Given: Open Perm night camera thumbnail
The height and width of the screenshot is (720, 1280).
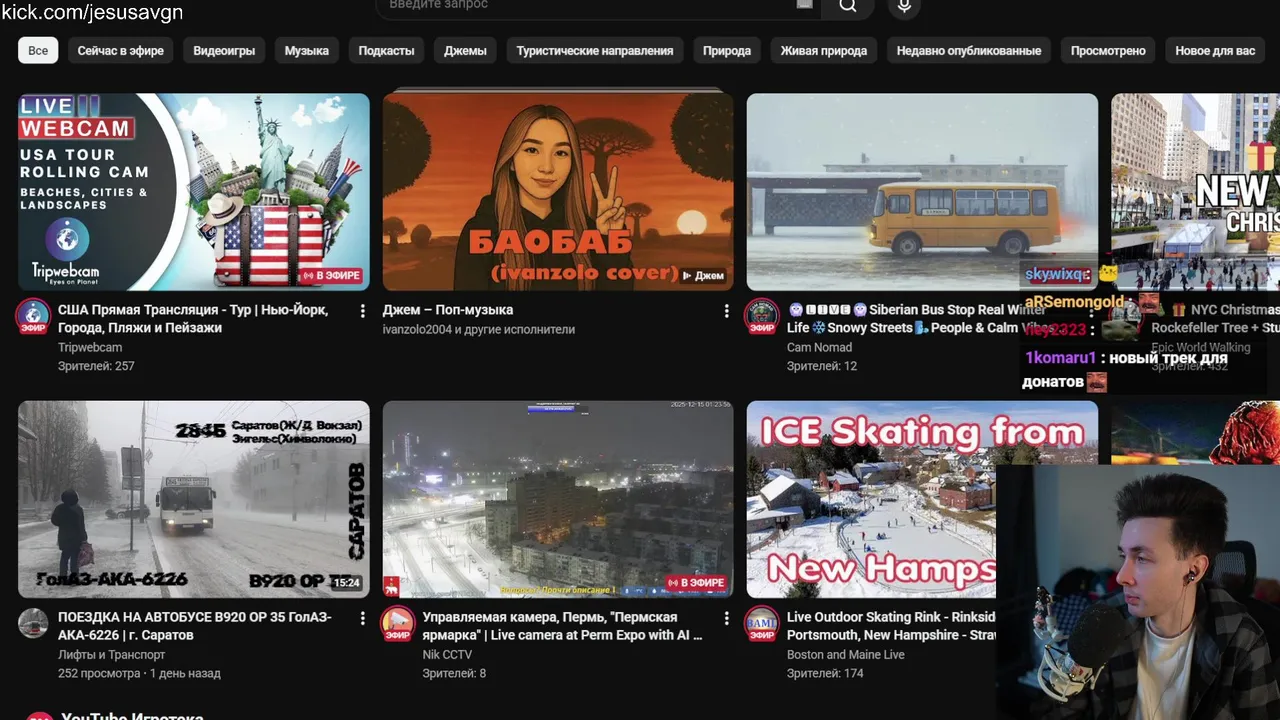Looking at the screenshot, I should (558, 500).
